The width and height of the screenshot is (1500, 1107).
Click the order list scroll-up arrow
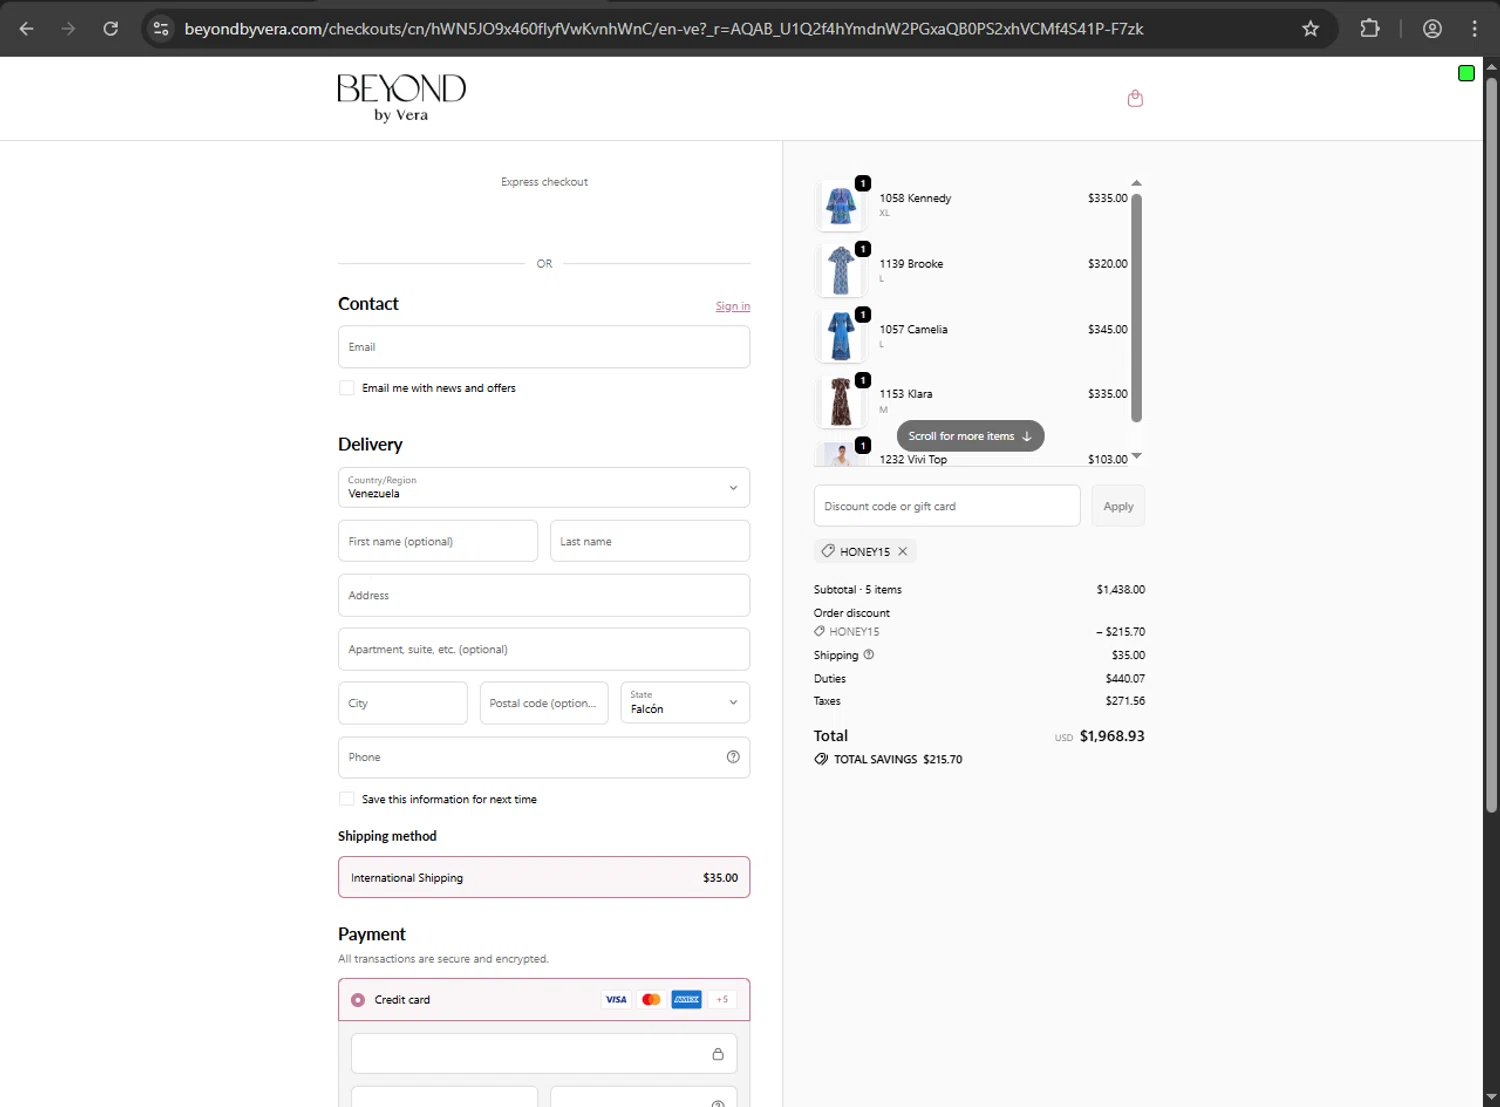pyautogui.click(x=1136, y=183)
